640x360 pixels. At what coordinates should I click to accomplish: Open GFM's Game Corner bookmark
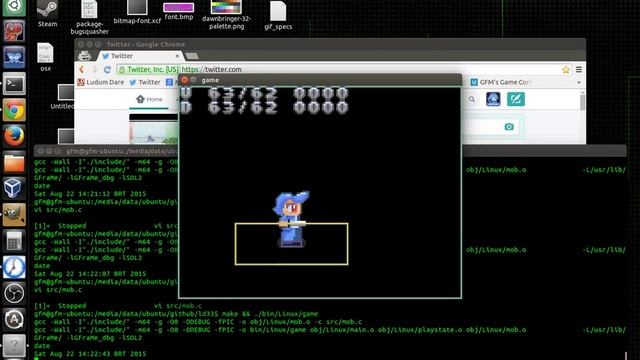(x=501, y=82)
